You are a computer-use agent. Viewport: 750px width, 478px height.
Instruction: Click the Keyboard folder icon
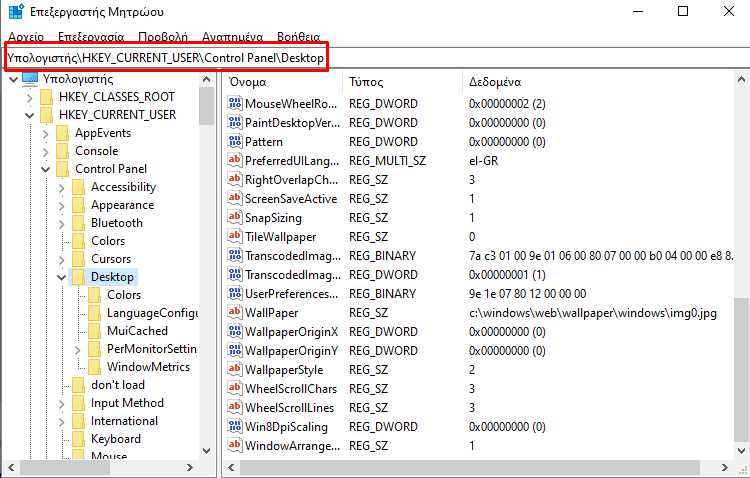coord(78,439)
